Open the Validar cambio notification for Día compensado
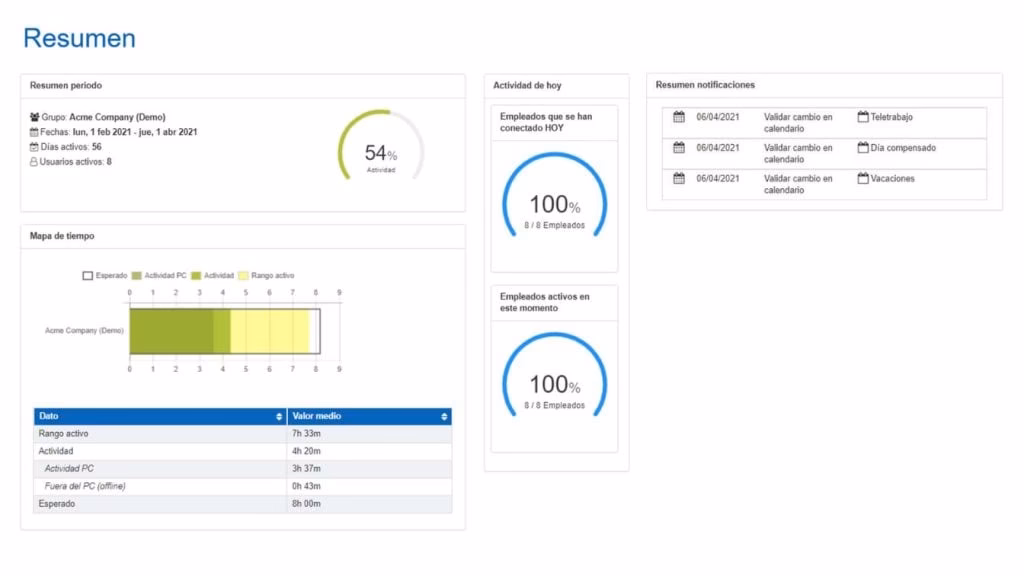 click(x=798, y=153)
